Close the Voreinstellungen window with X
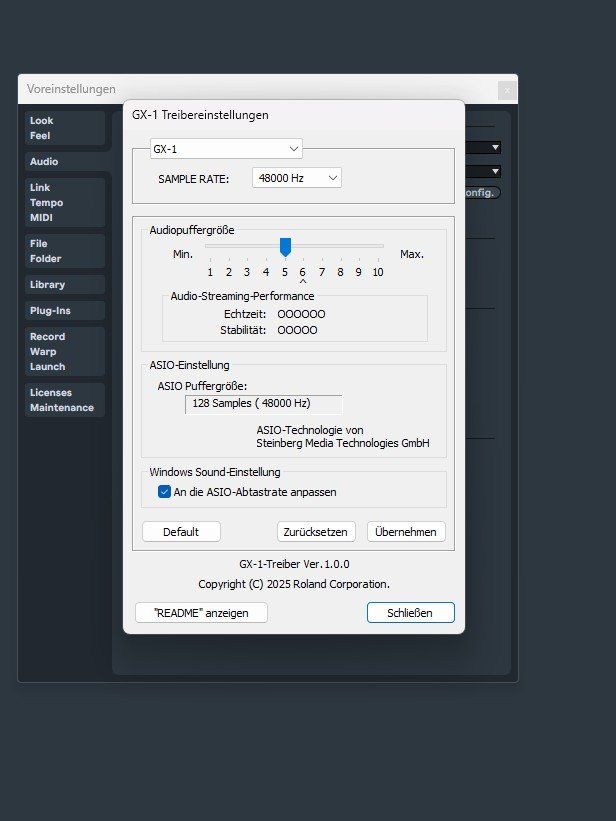The image size is (616, 821). tap(507, 90)
